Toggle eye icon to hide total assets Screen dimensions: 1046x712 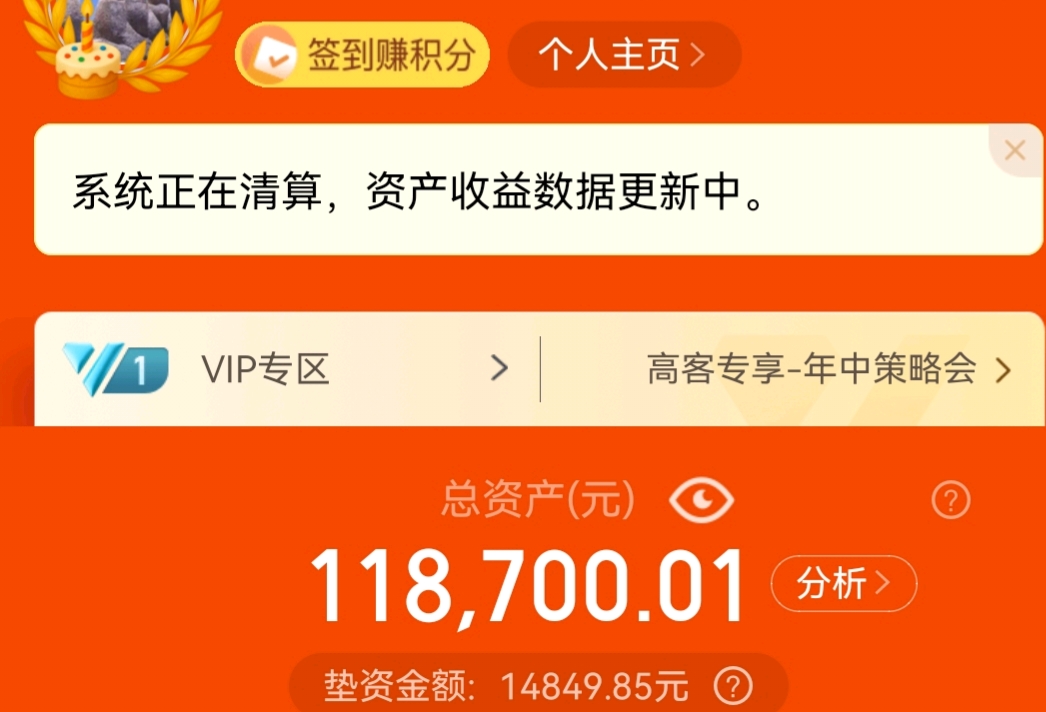tap(701, 499)
